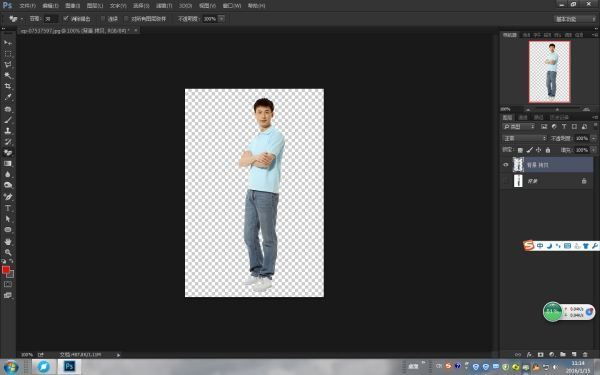Select the Rectangular Marquee tool

pos(8,54)
